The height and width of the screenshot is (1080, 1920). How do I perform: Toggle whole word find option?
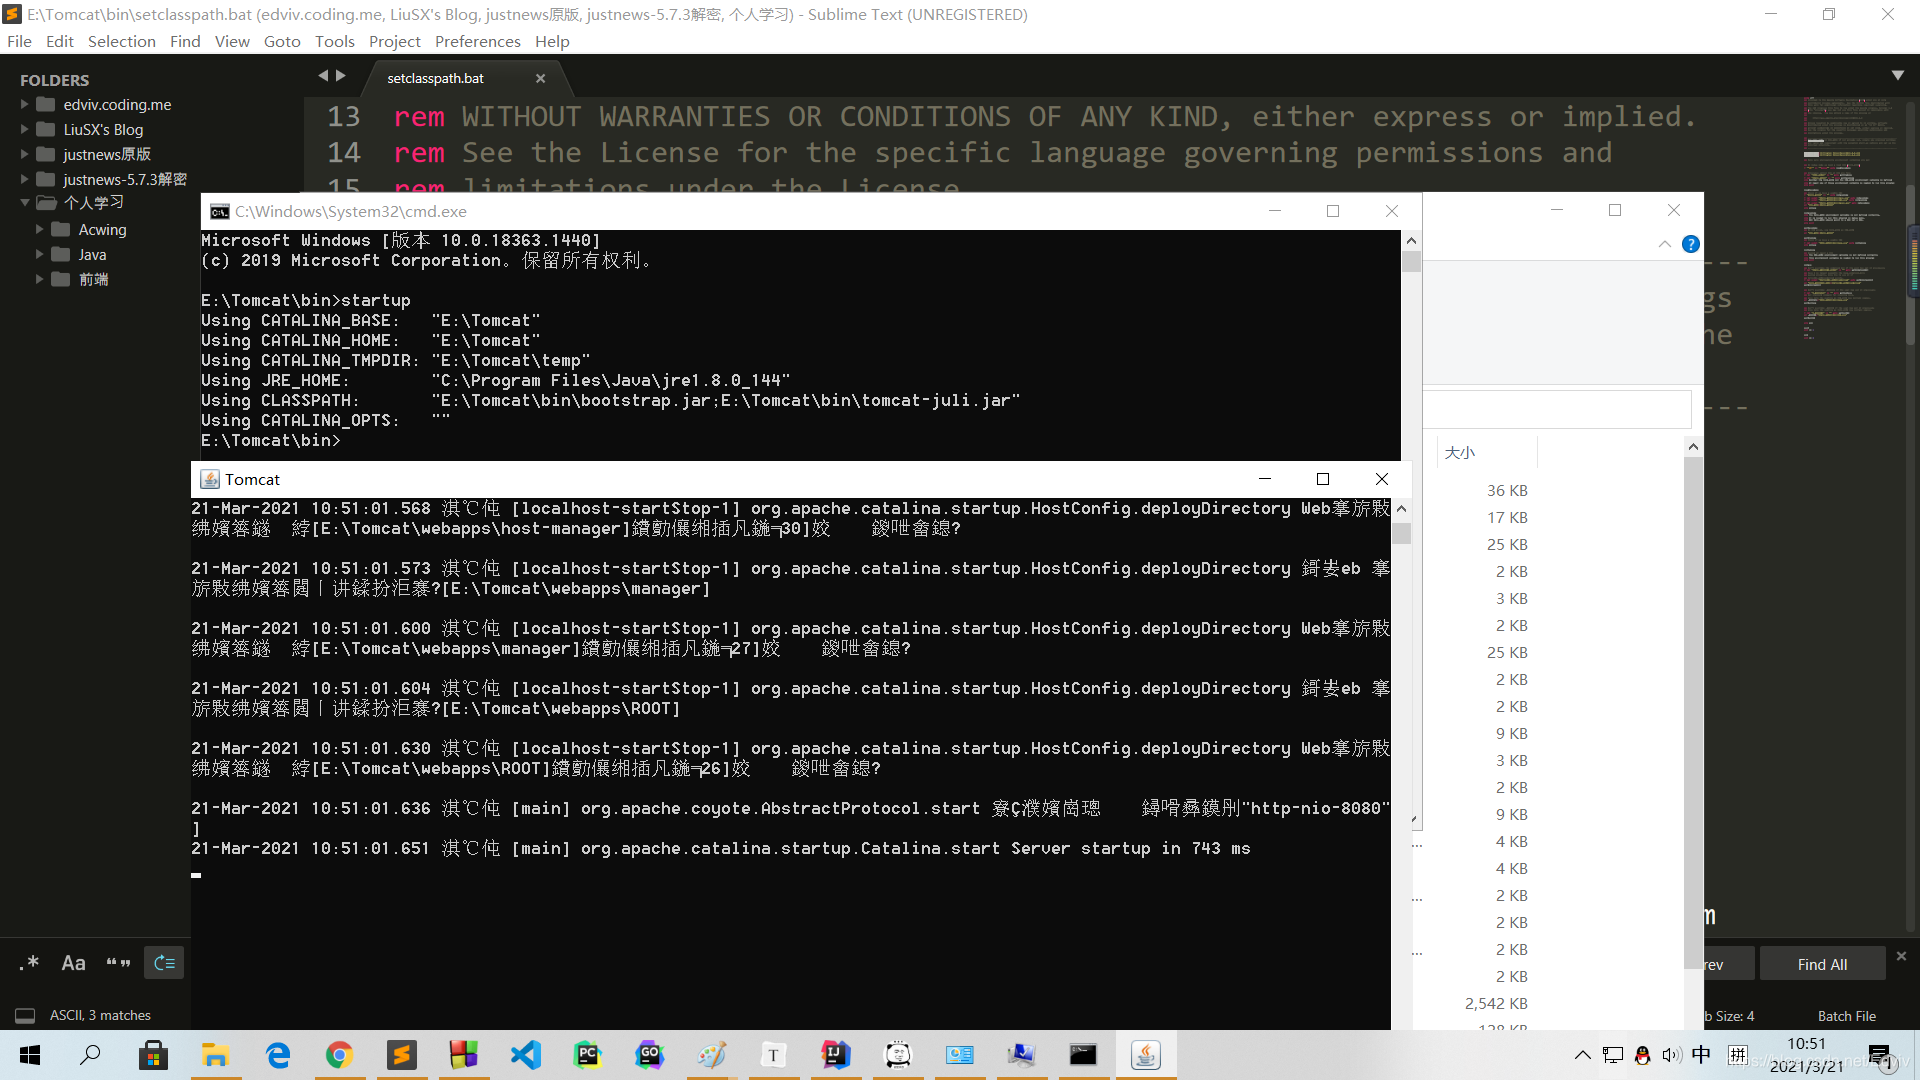pos(118,963)
